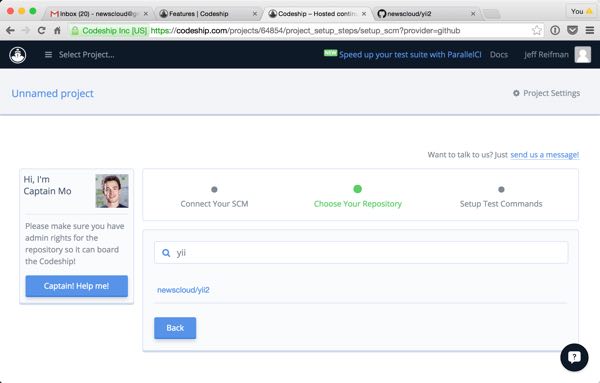Image resolution: width=600 pixels, height=383 pixels.
Task: Click the green lock security icon
Action: tap(75, 31)
